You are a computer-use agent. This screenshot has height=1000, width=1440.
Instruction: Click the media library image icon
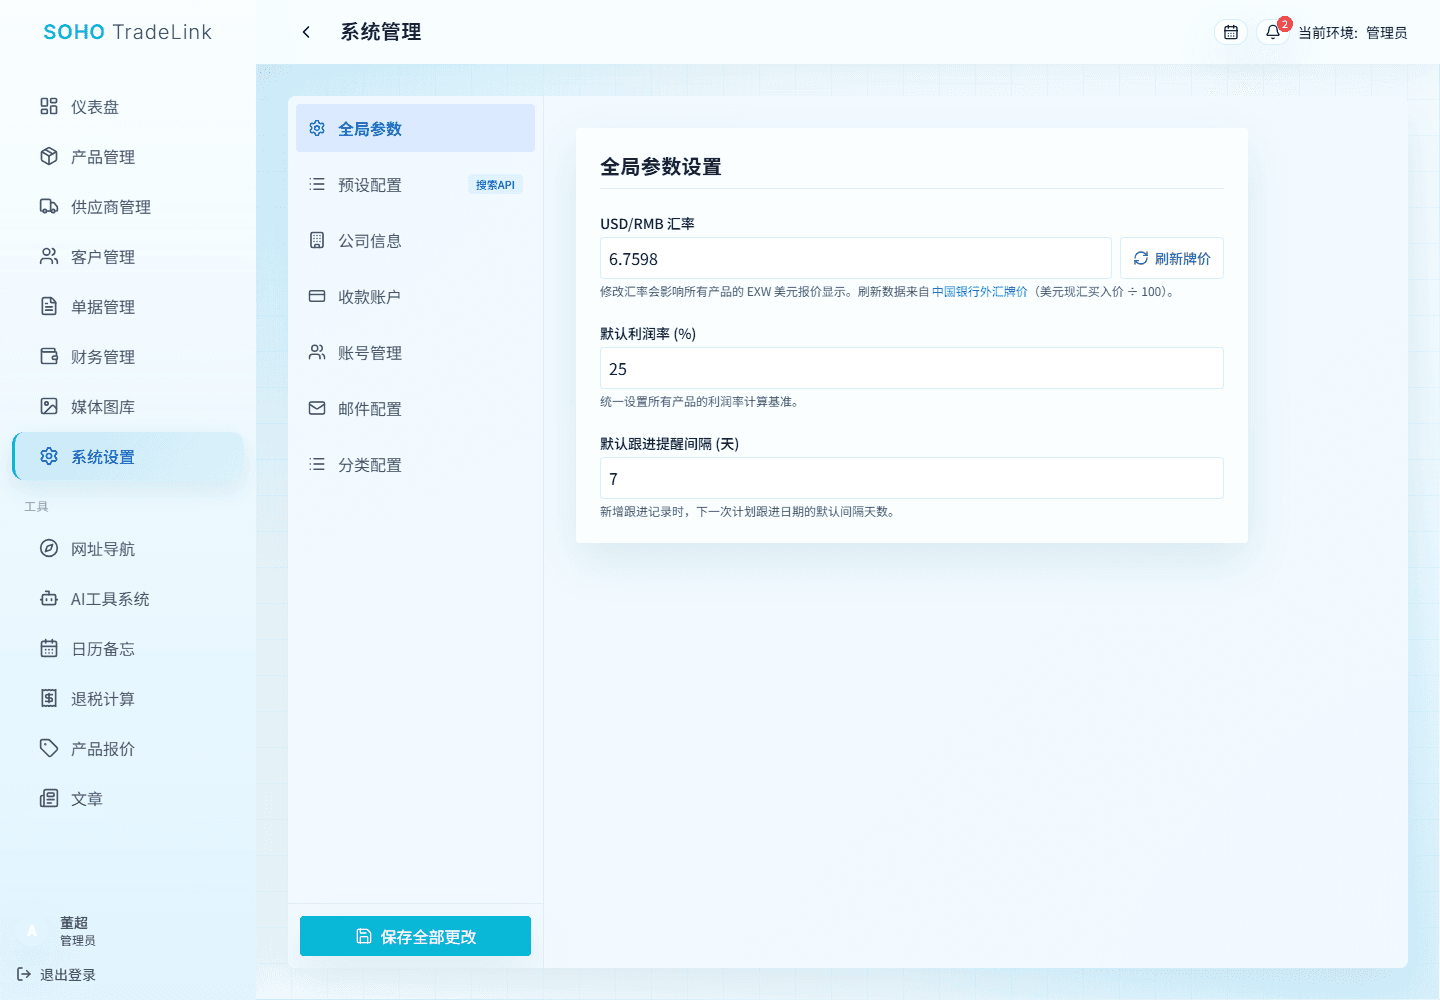(x=49, y=406)
